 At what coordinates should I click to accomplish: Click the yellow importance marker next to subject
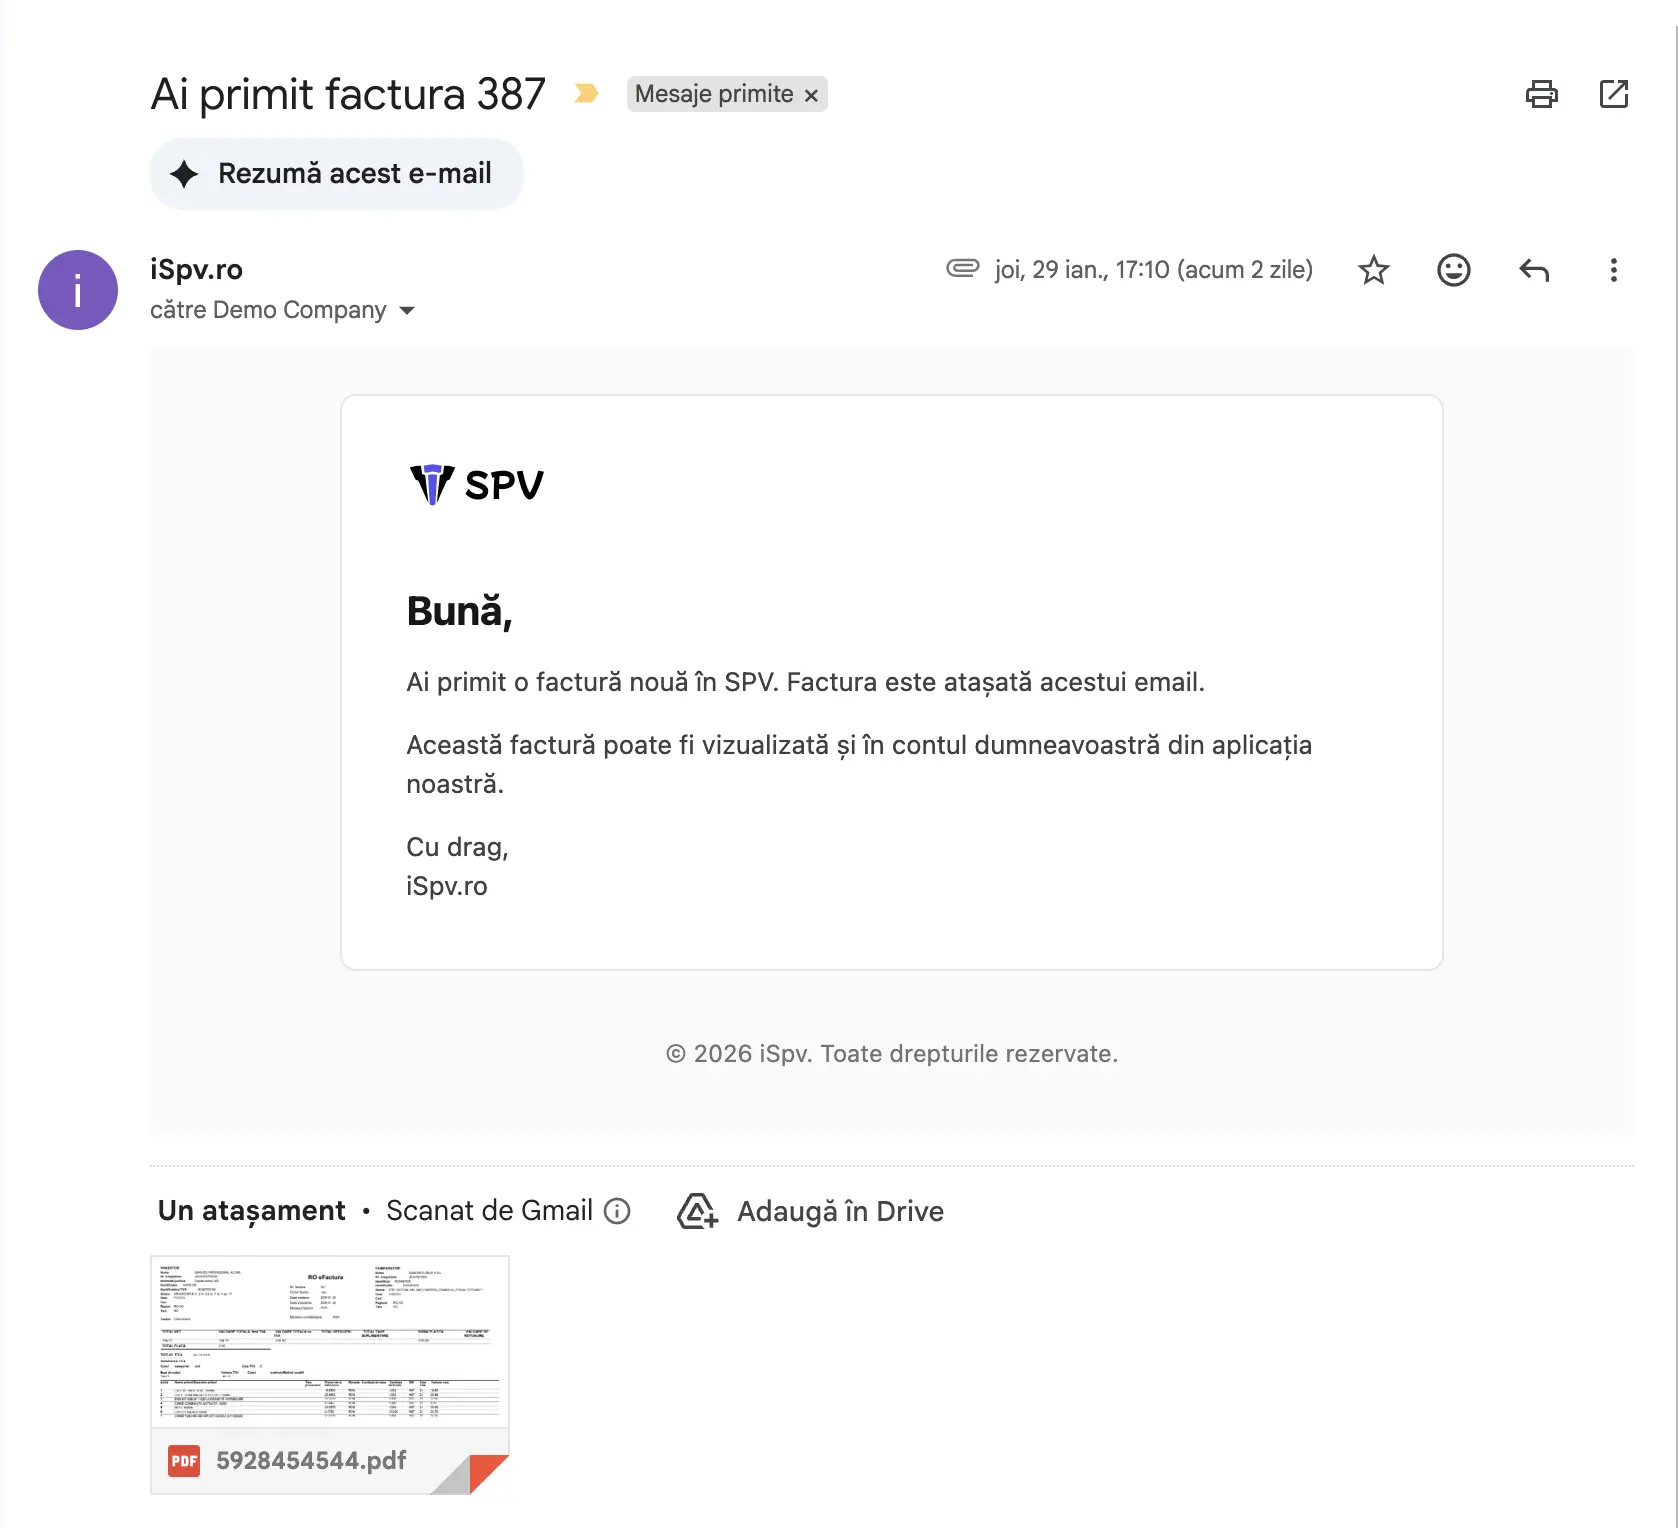586,93
